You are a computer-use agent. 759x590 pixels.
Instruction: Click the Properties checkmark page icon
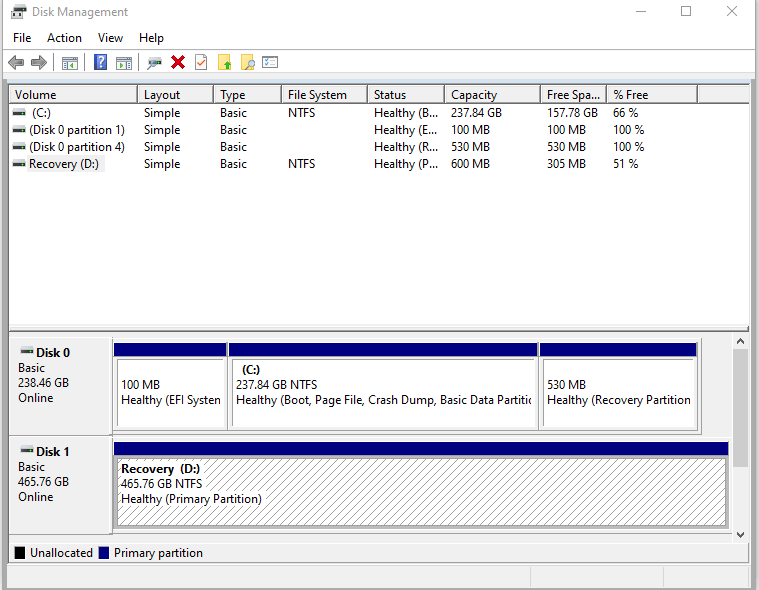click(x=201, y=62)
